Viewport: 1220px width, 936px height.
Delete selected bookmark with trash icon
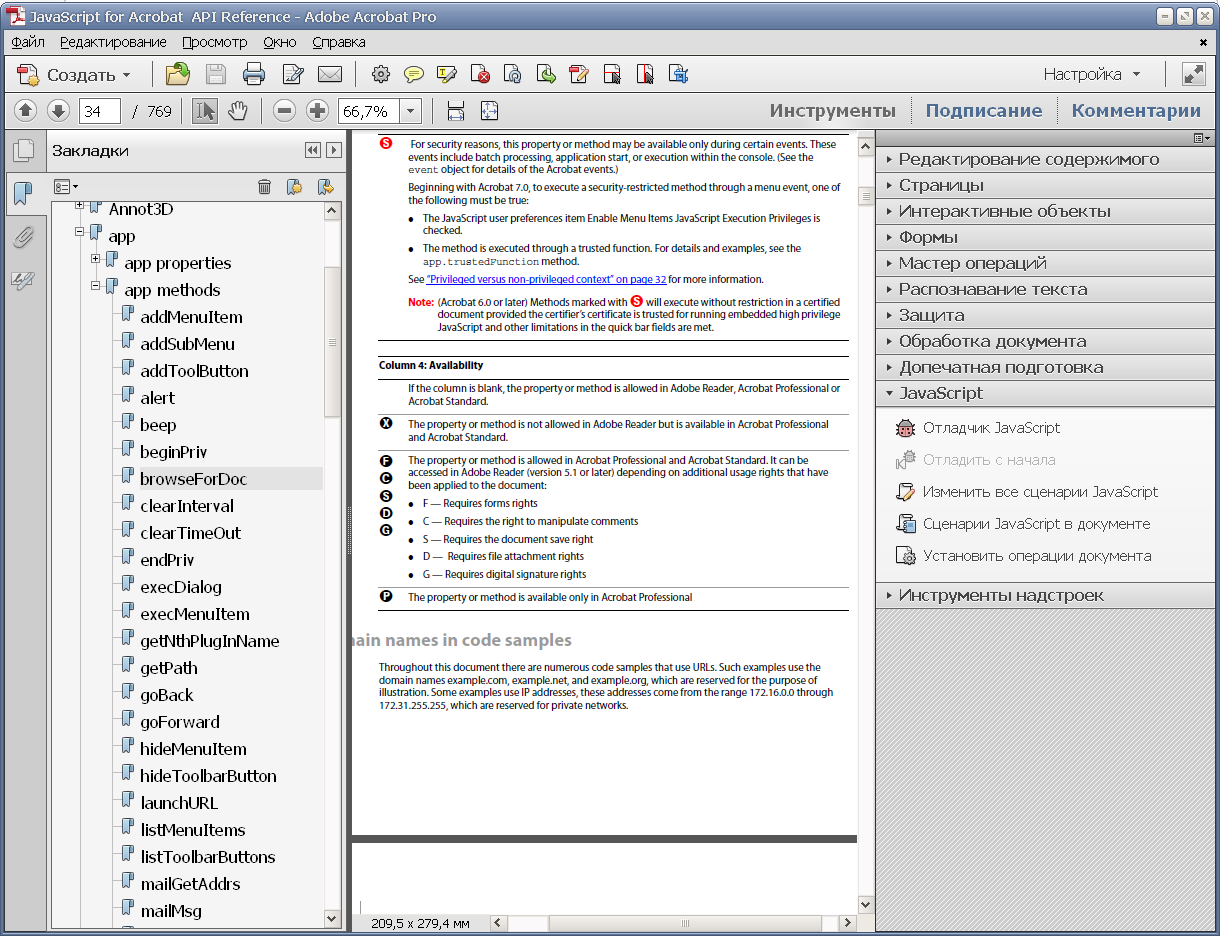264,186
